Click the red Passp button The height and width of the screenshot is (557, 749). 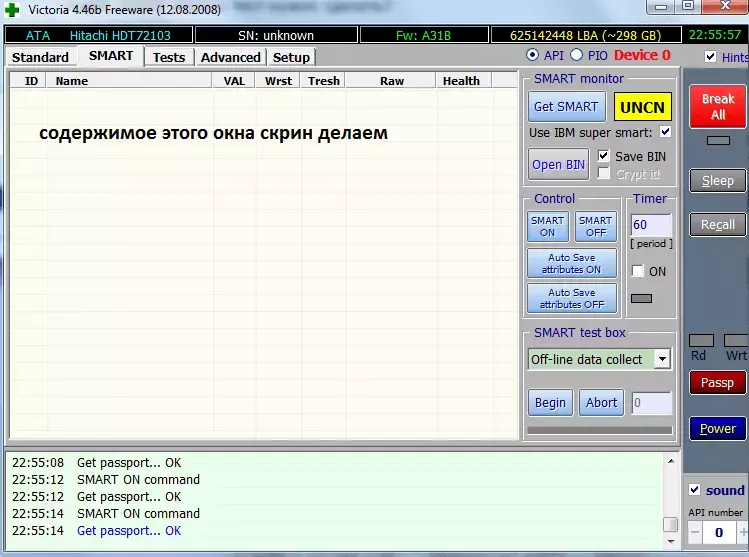click(x=717, y=382)
